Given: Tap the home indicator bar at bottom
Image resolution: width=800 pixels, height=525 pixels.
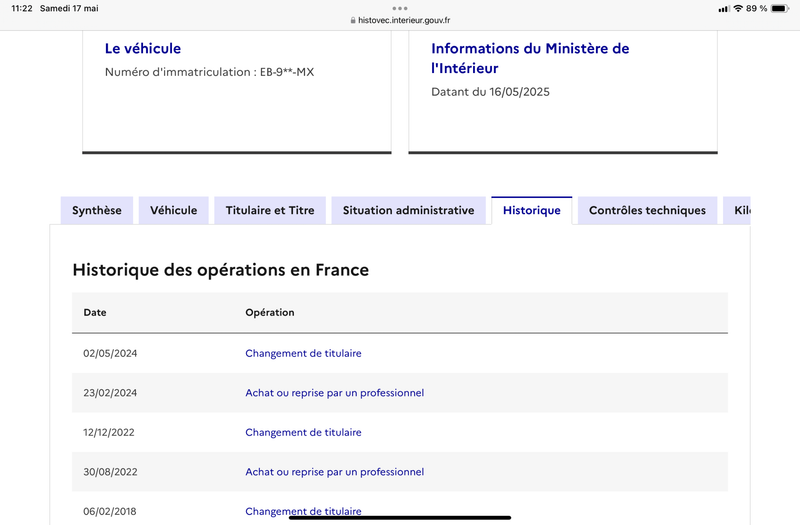Looking at the screenshot, I should pyautogui.click(x=400, y=518).
